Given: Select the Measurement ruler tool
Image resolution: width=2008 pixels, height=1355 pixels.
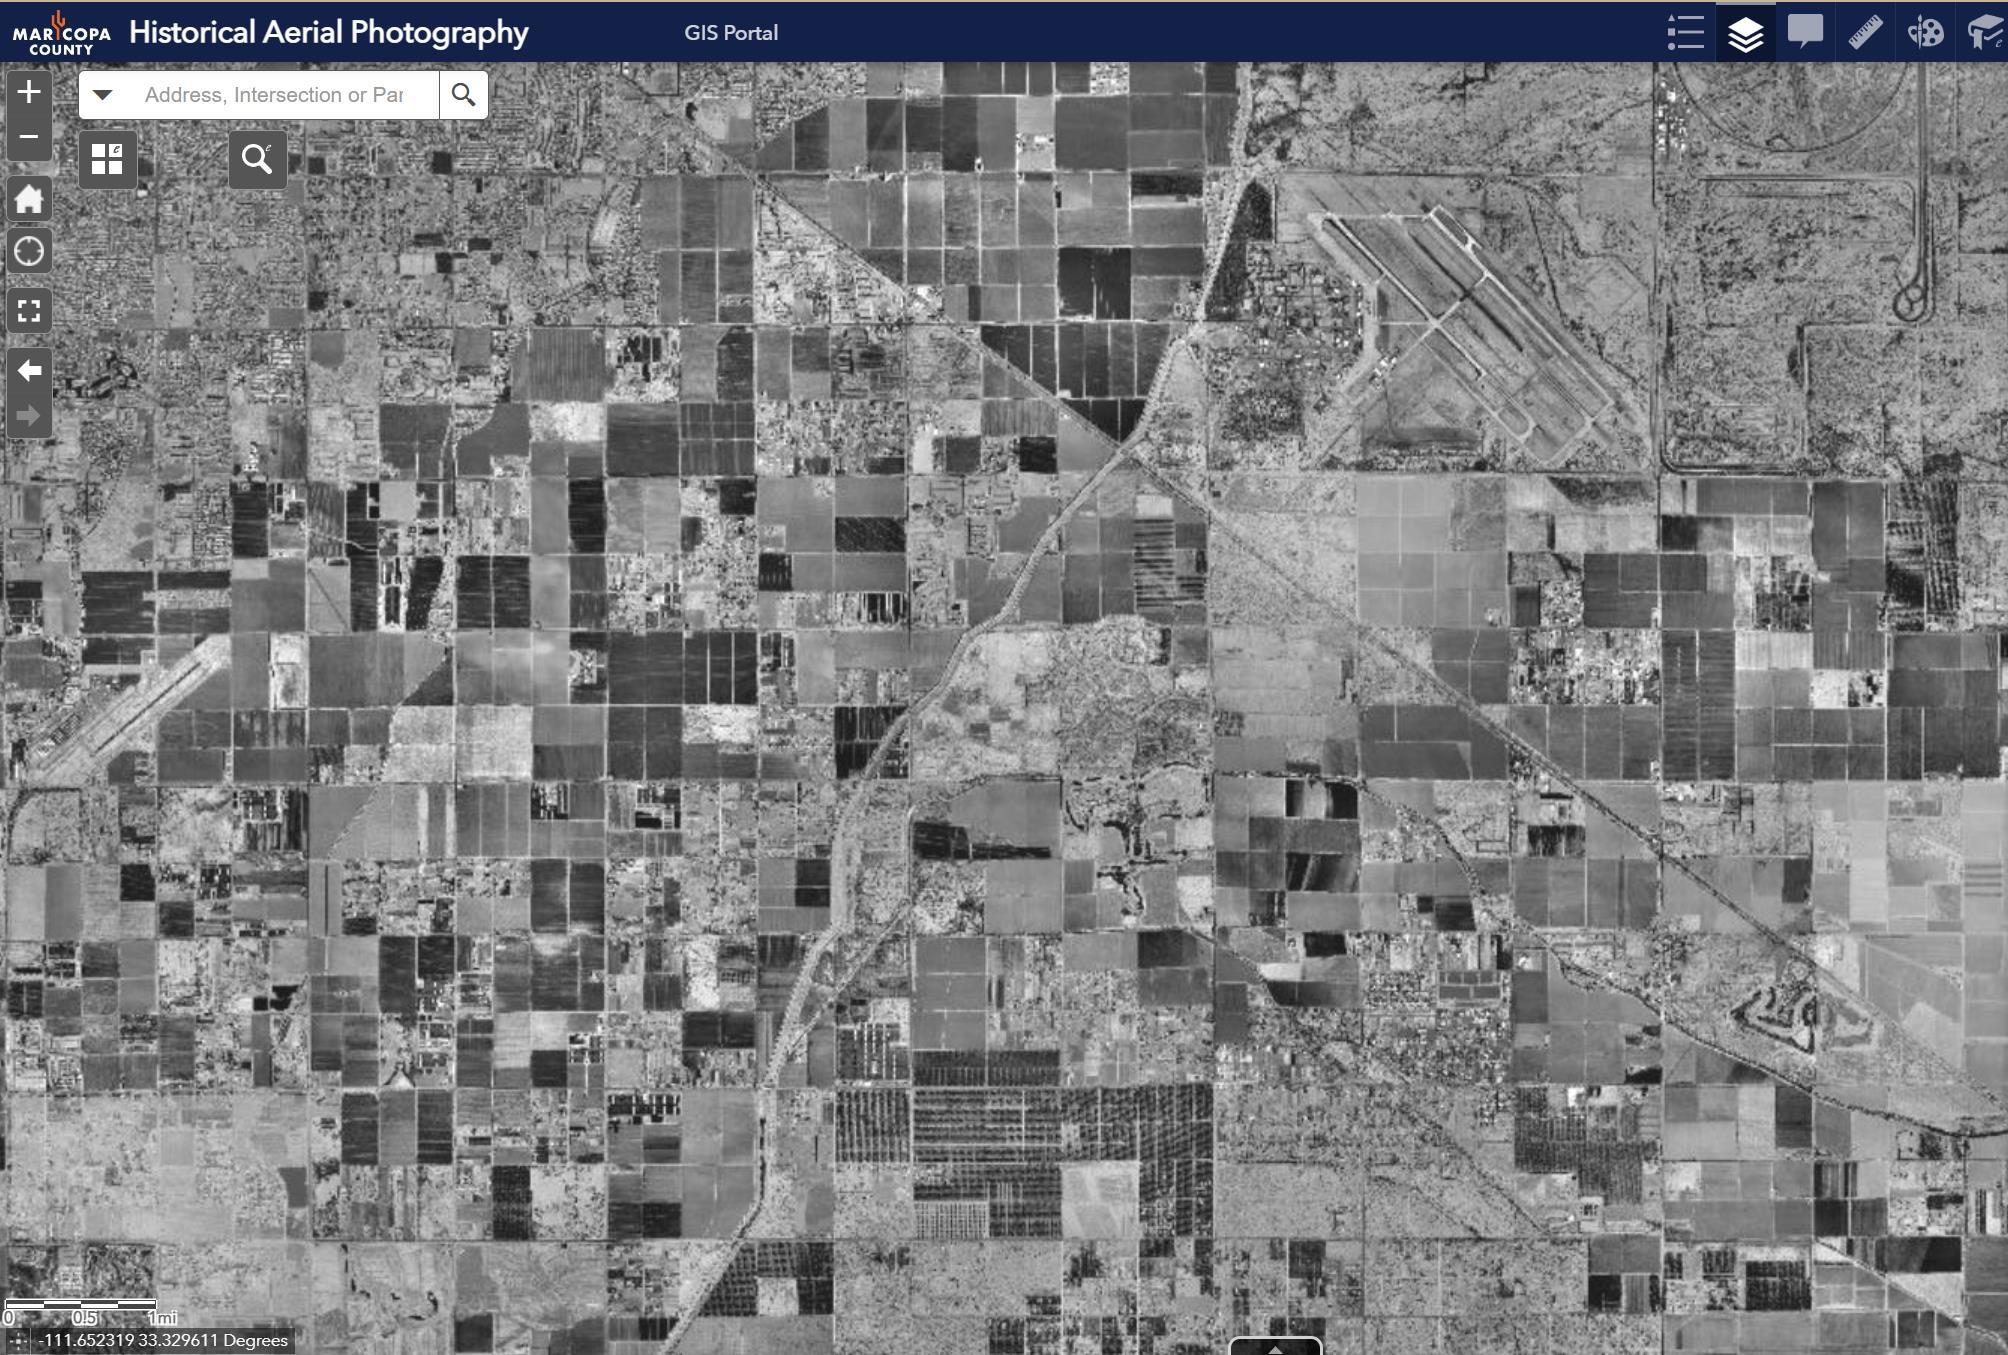Looking at the screenshot, I should pos(1865,32).
